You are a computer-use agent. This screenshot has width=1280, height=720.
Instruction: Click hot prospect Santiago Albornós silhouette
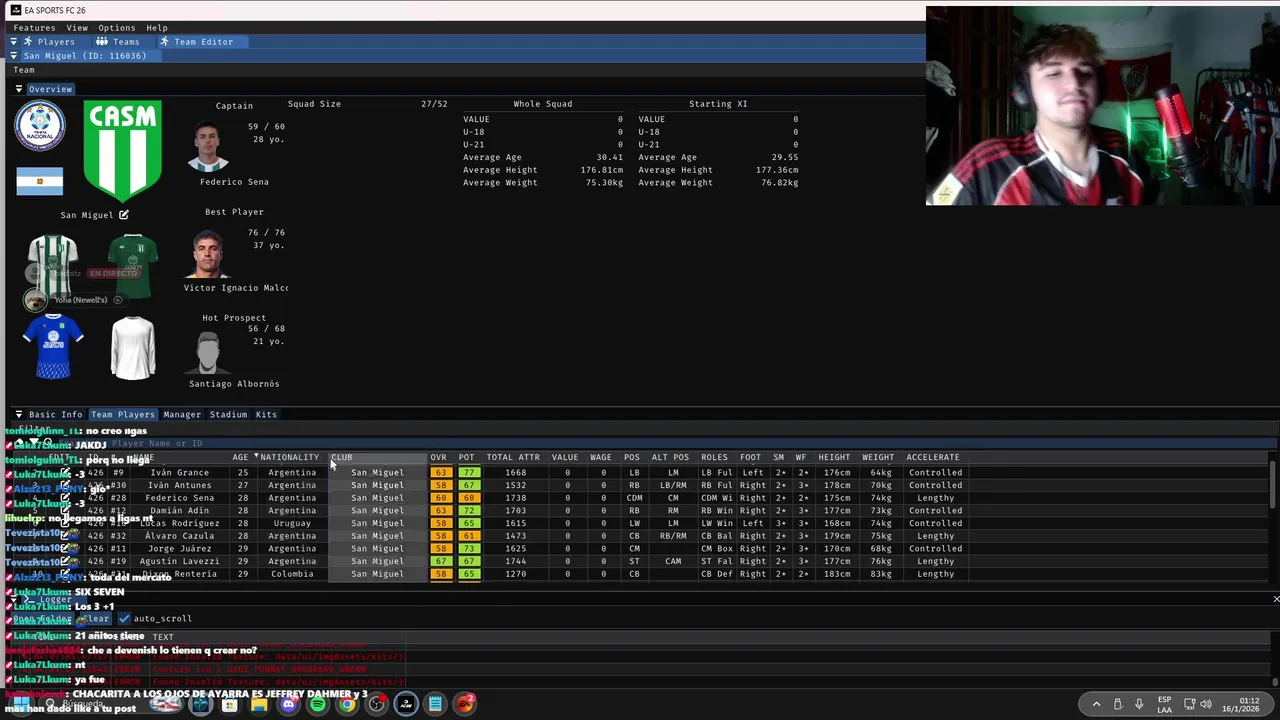(x=208, y=351)
